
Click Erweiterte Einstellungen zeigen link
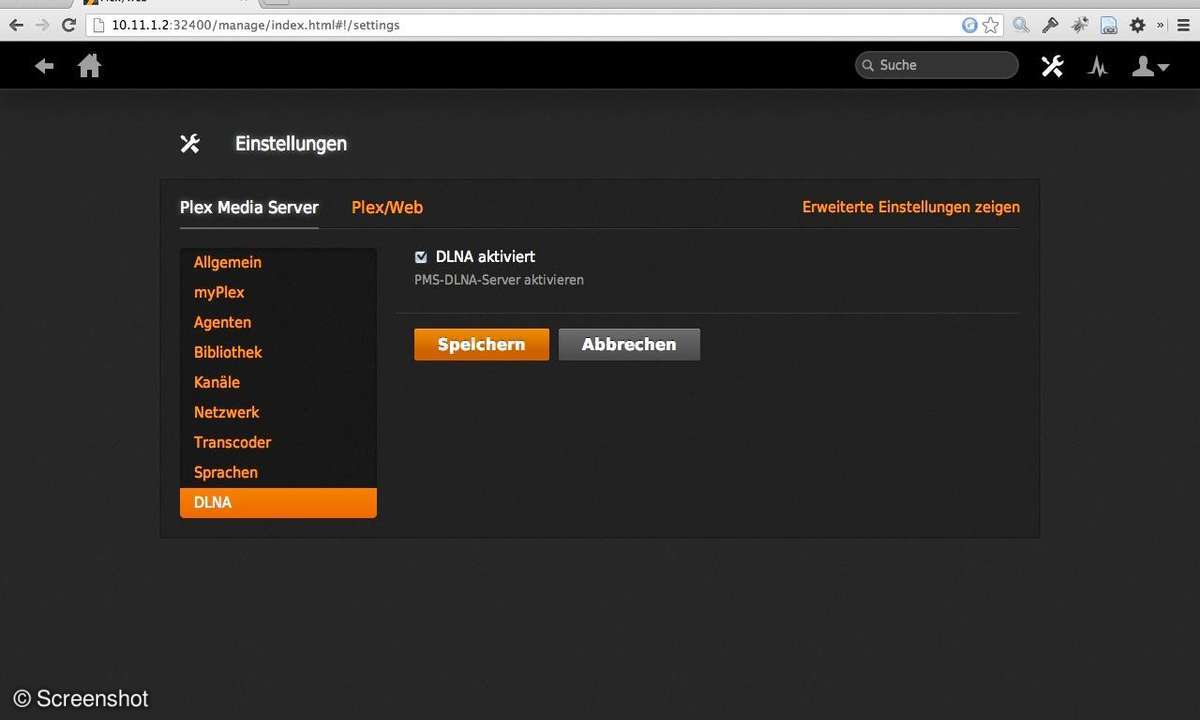(x=911, y=208)
